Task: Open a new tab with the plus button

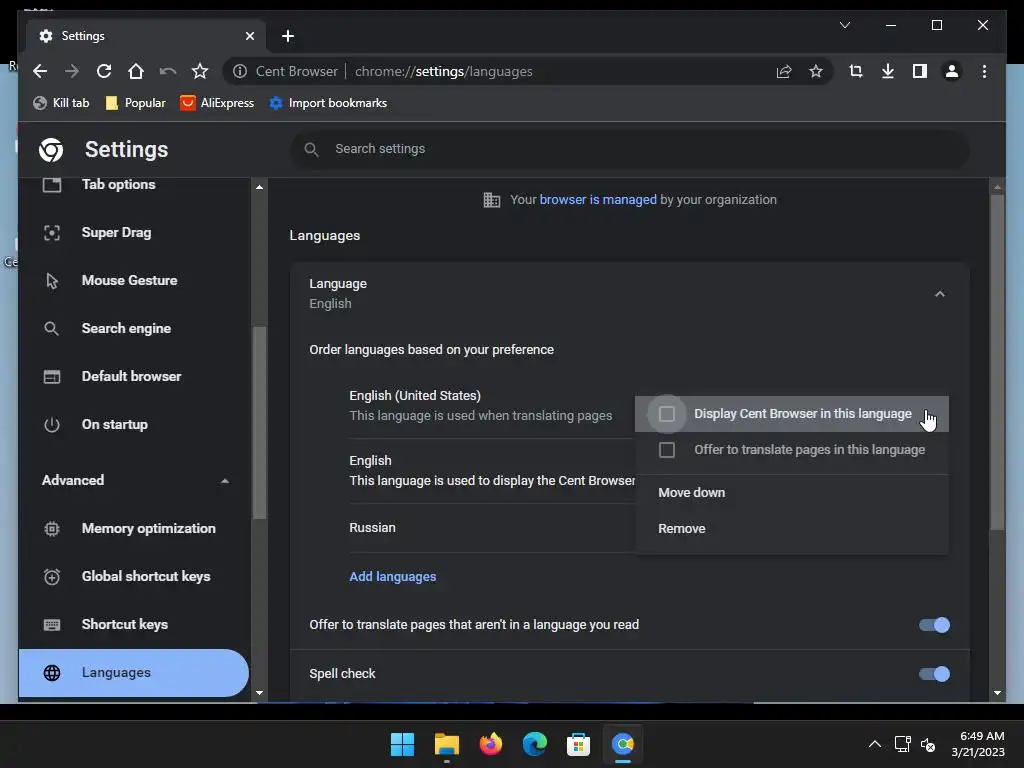Action: pyautogui.click(x=288, y=36)
